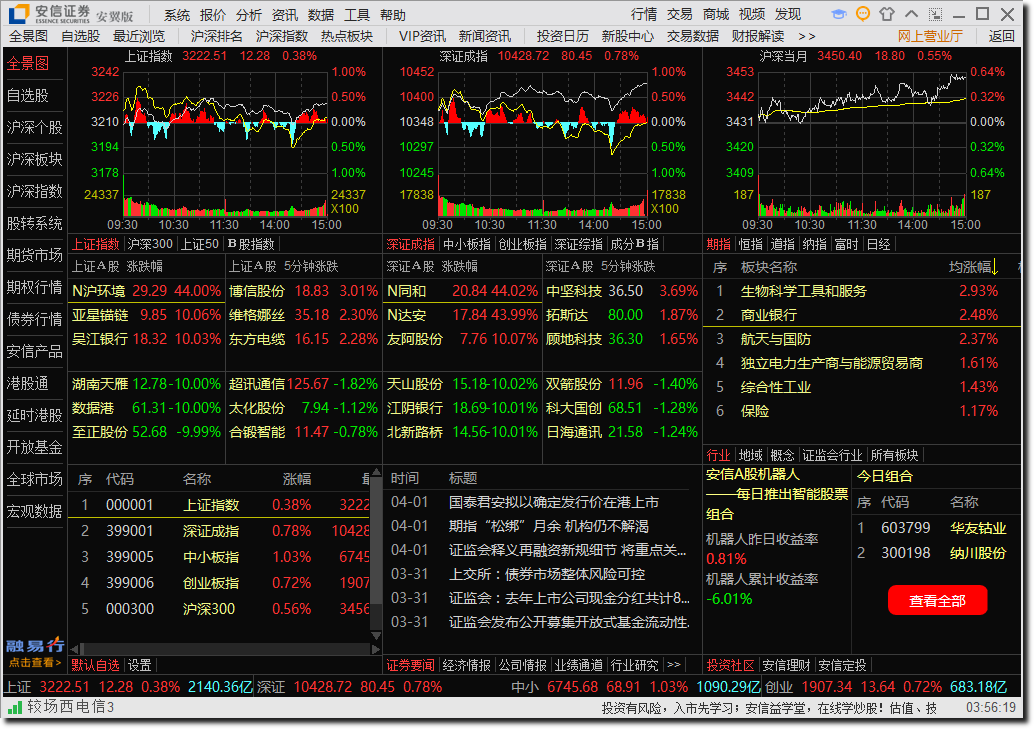The image size is (1035, 729).
Task: Open 新股中心 in the toolbar
Action: [628, 36]
